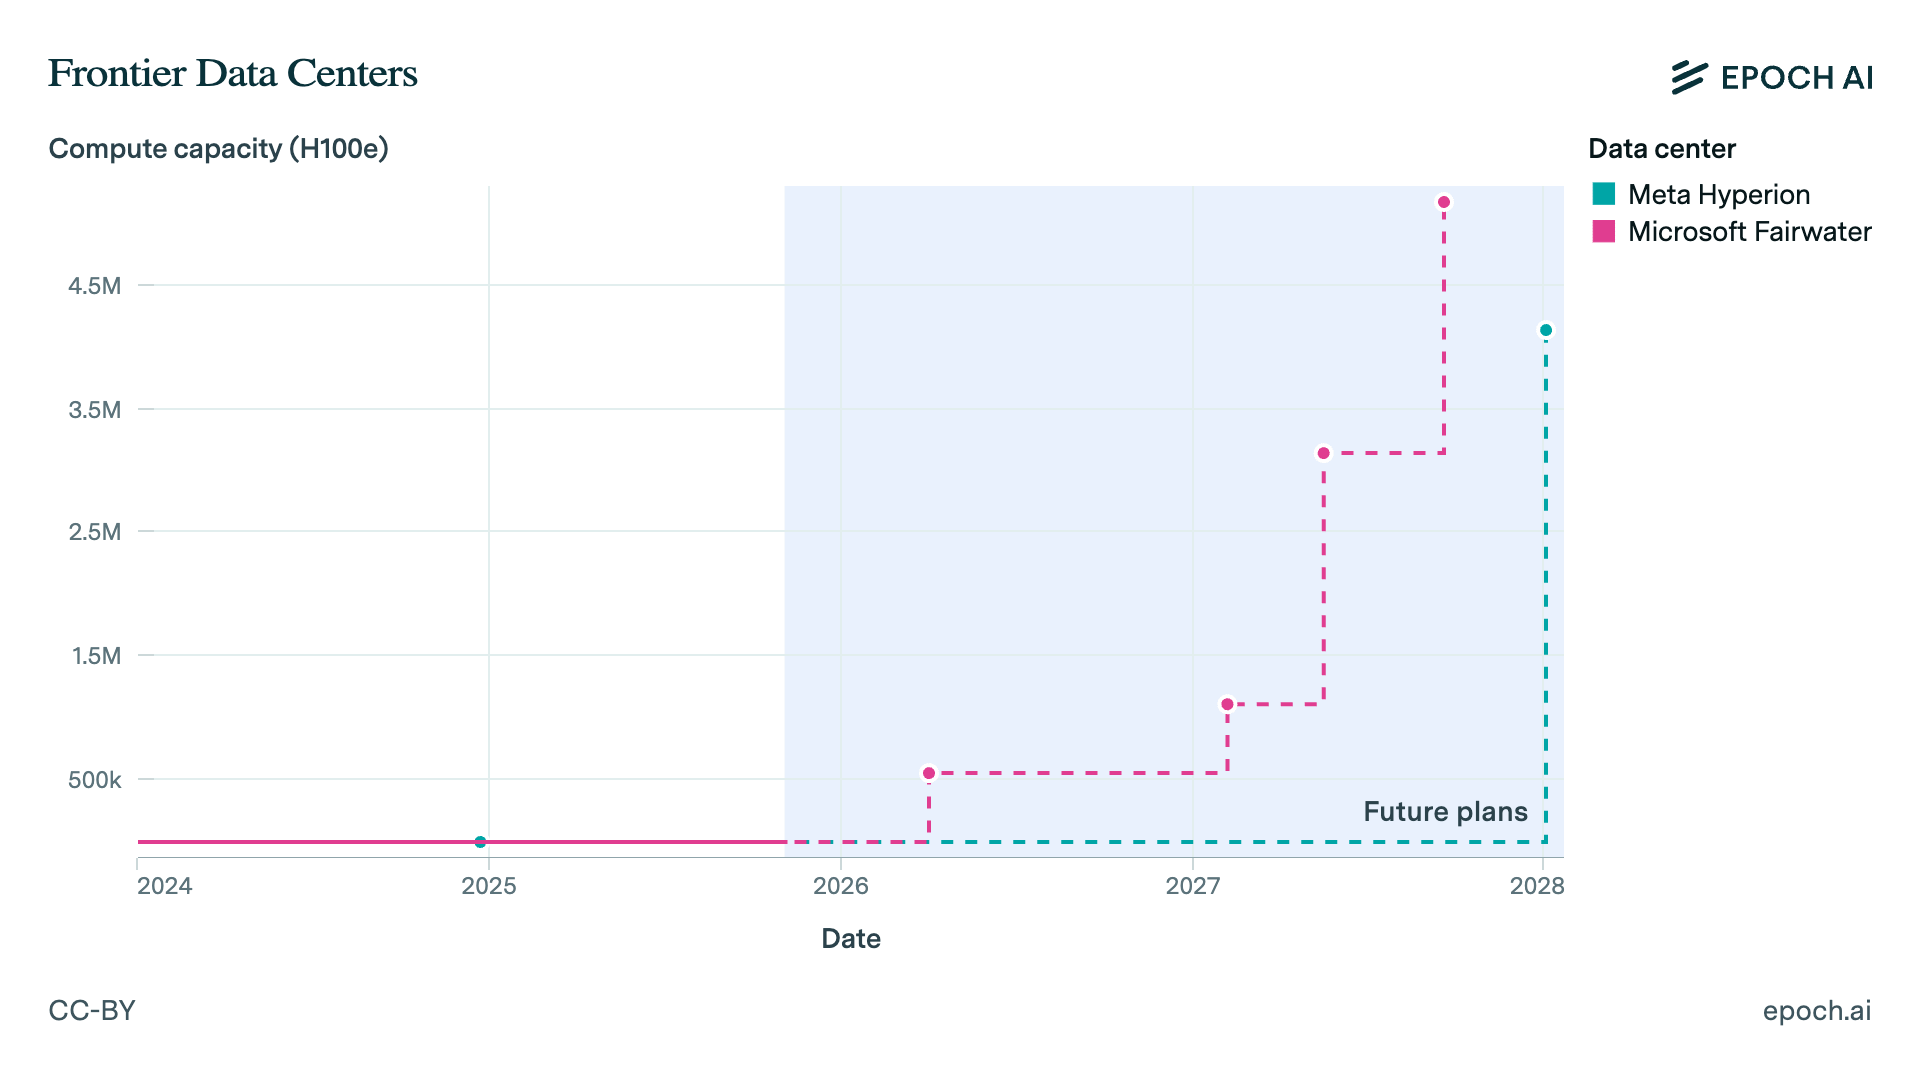
Task: Select the pink point just after 2027
Action: click(1227, 704)
